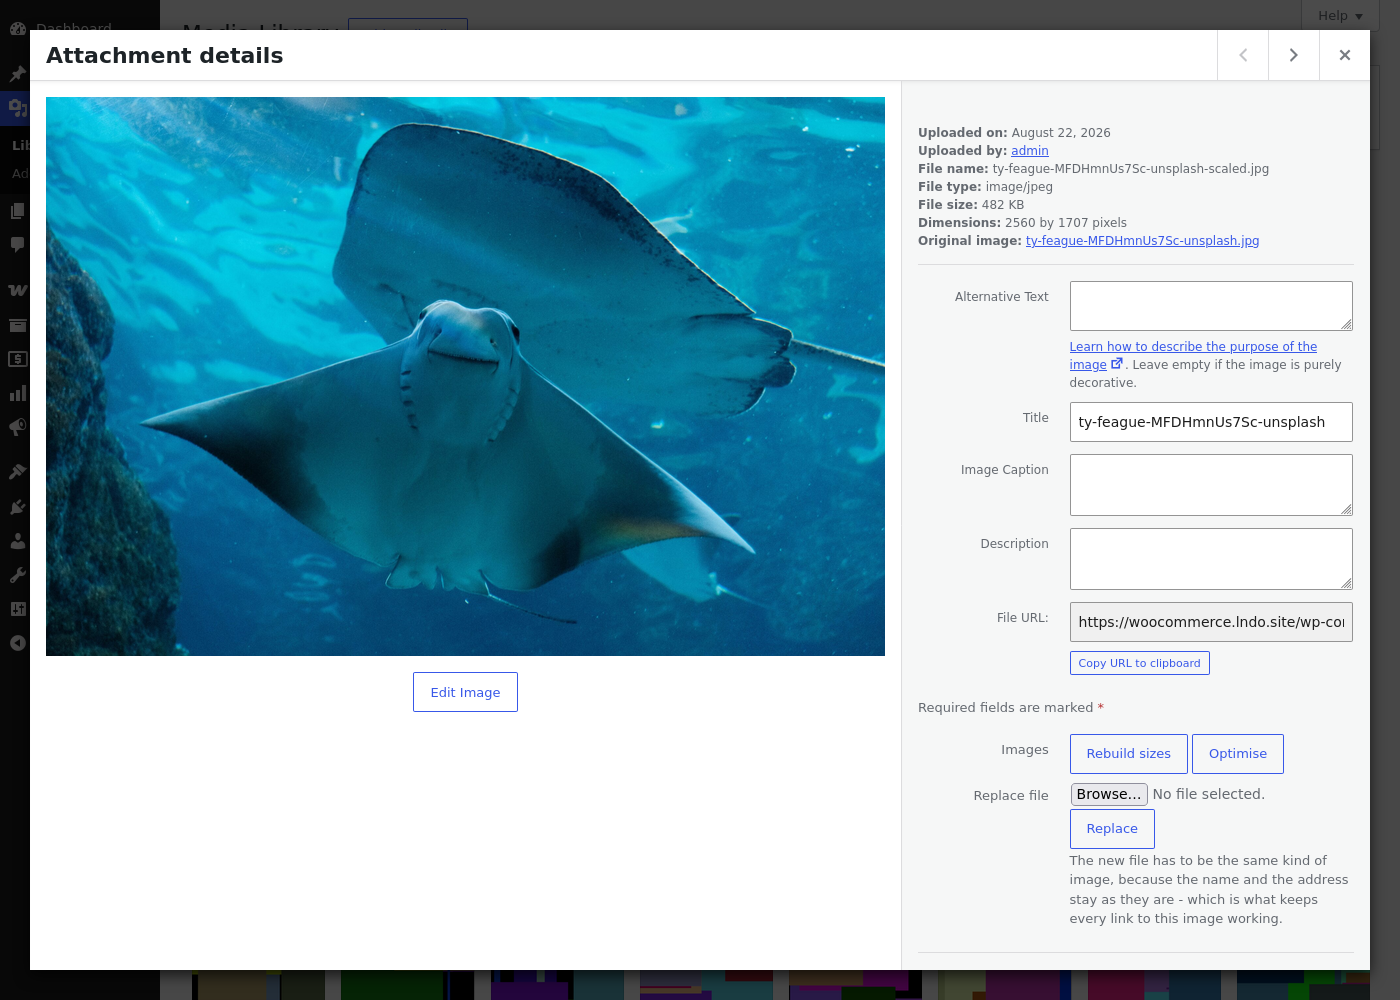Open the link on describing the image purpose

click(1193, 356)
